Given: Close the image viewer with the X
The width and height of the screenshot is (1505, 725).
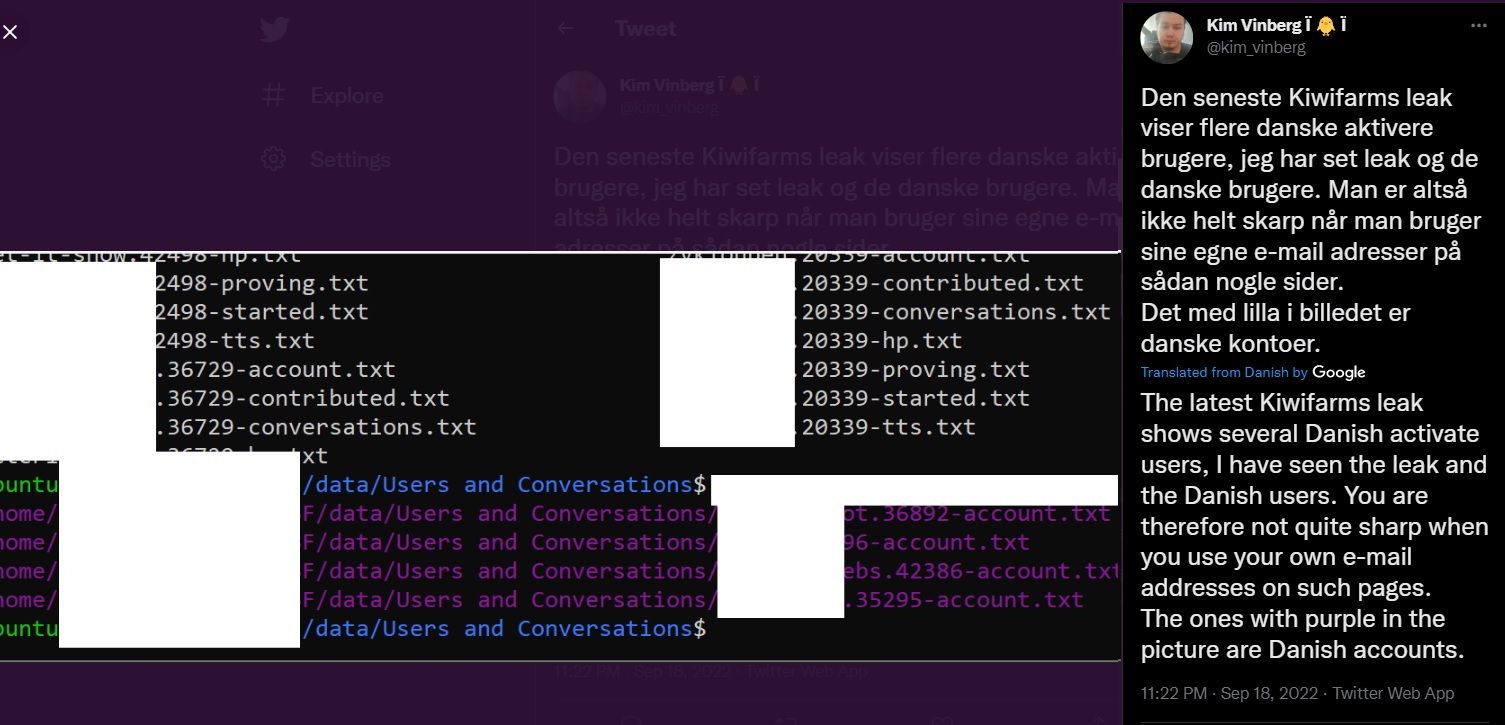Looking at the screenshot, I should click(10, 32).
